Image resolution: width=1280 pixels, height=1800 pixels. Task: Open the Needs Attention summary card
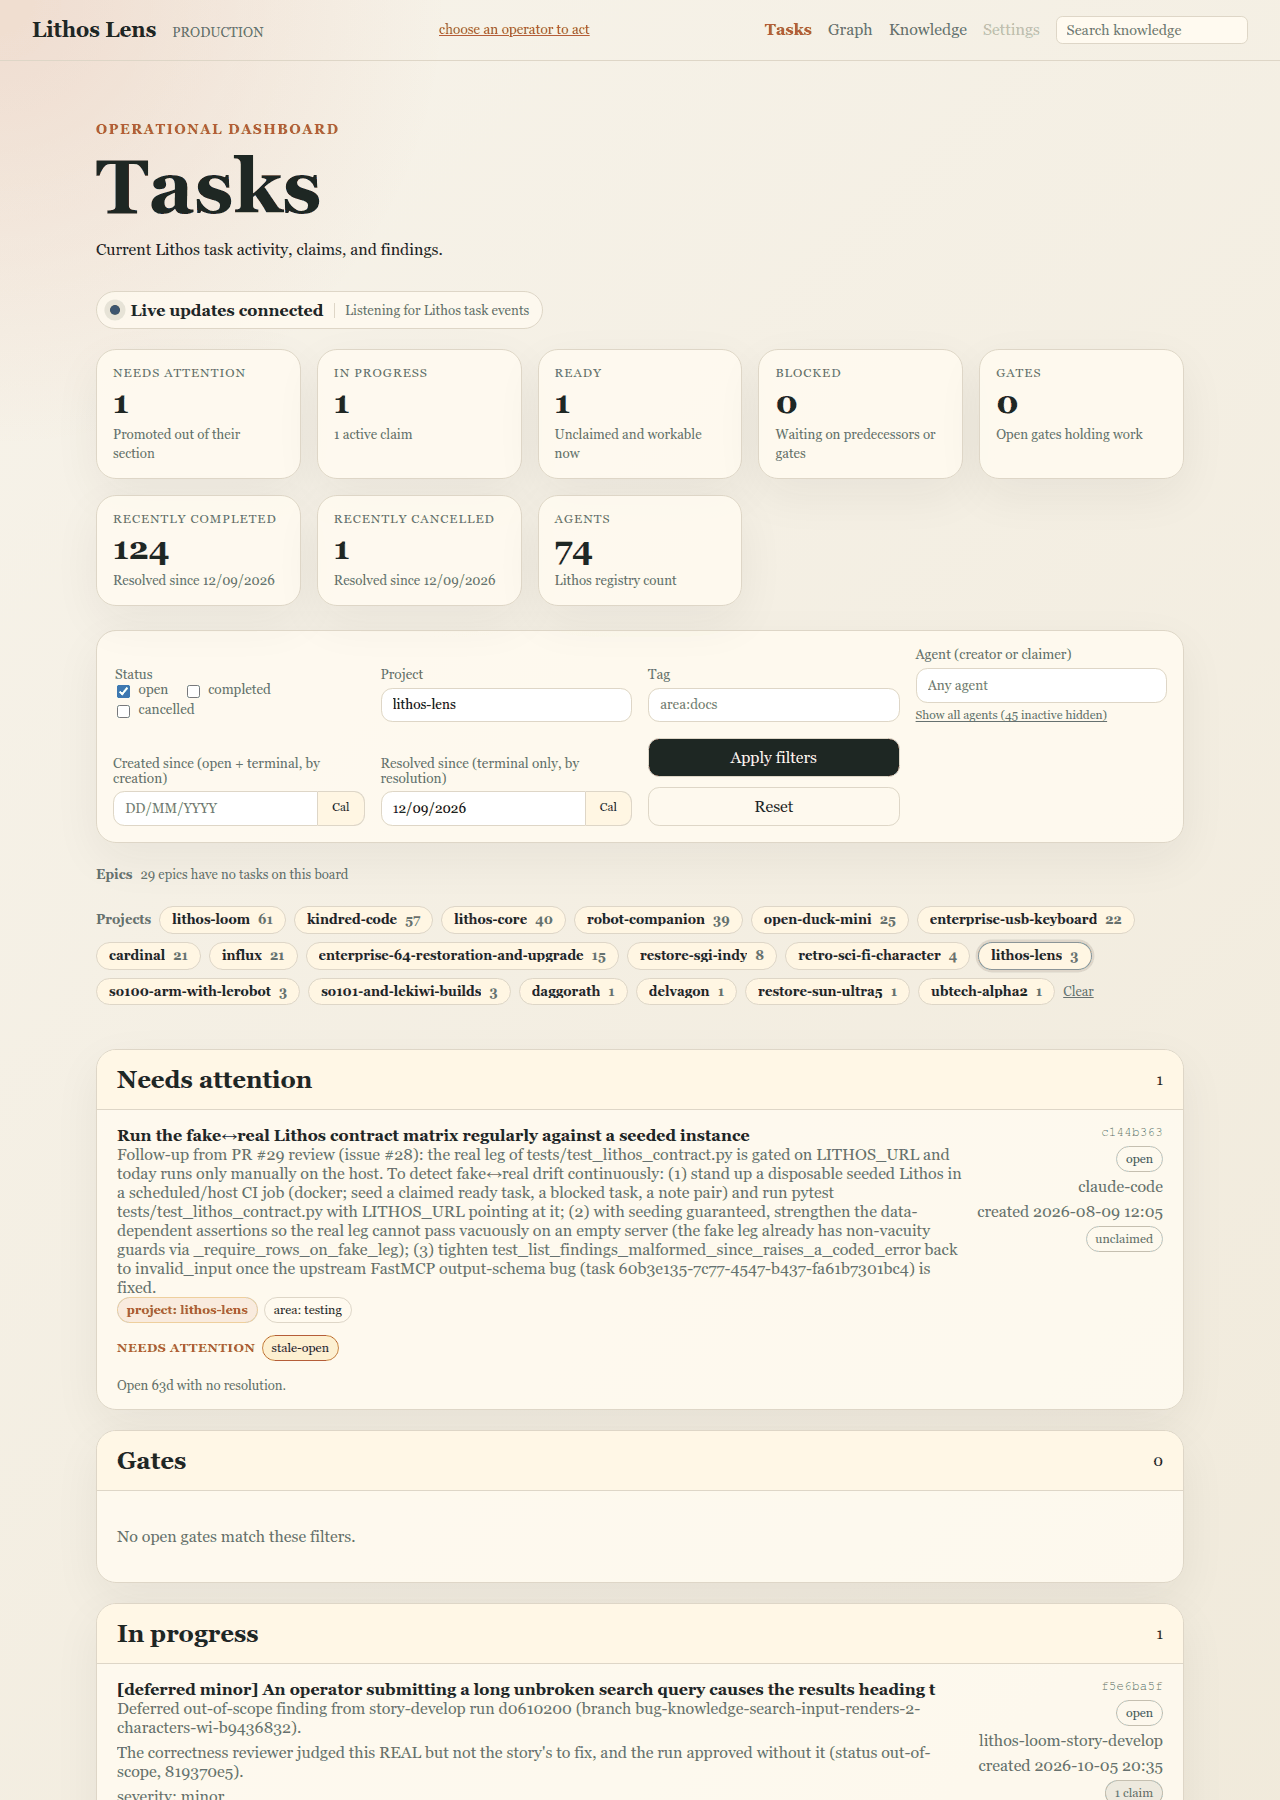click(199, 414)
